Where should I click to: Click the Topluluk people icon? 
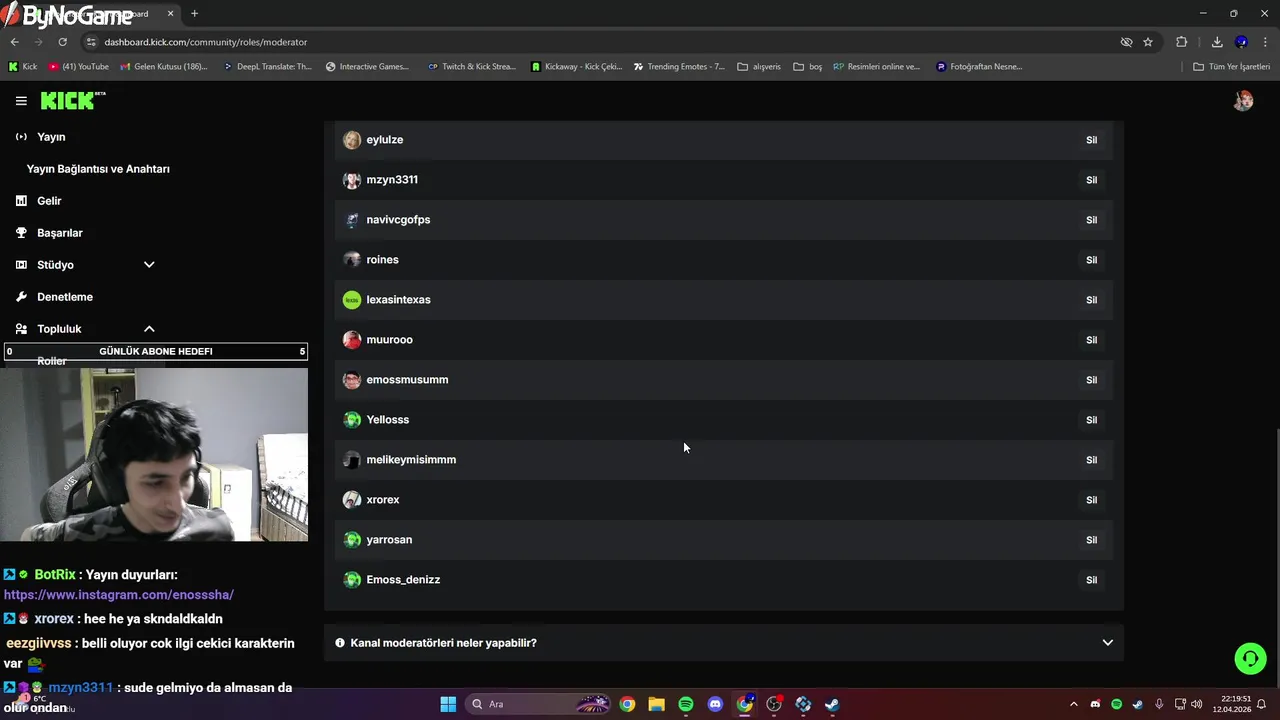click(21, 329)
